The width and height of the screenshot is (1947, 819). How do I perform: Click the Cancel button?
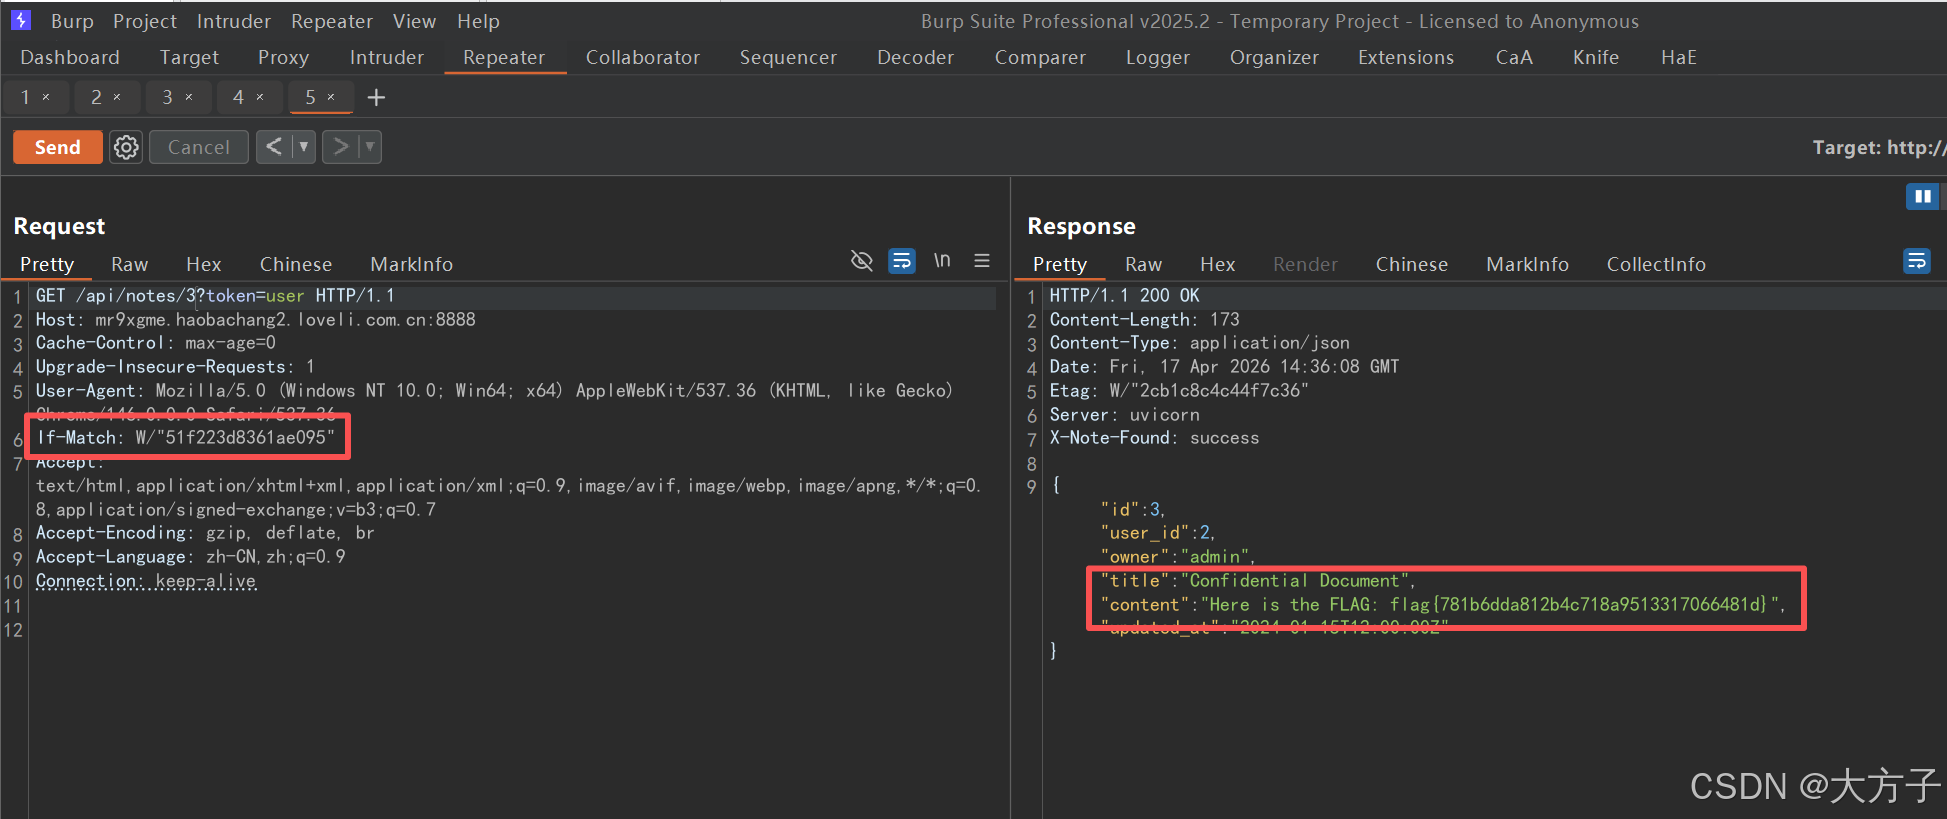click(x=199, y=147)
